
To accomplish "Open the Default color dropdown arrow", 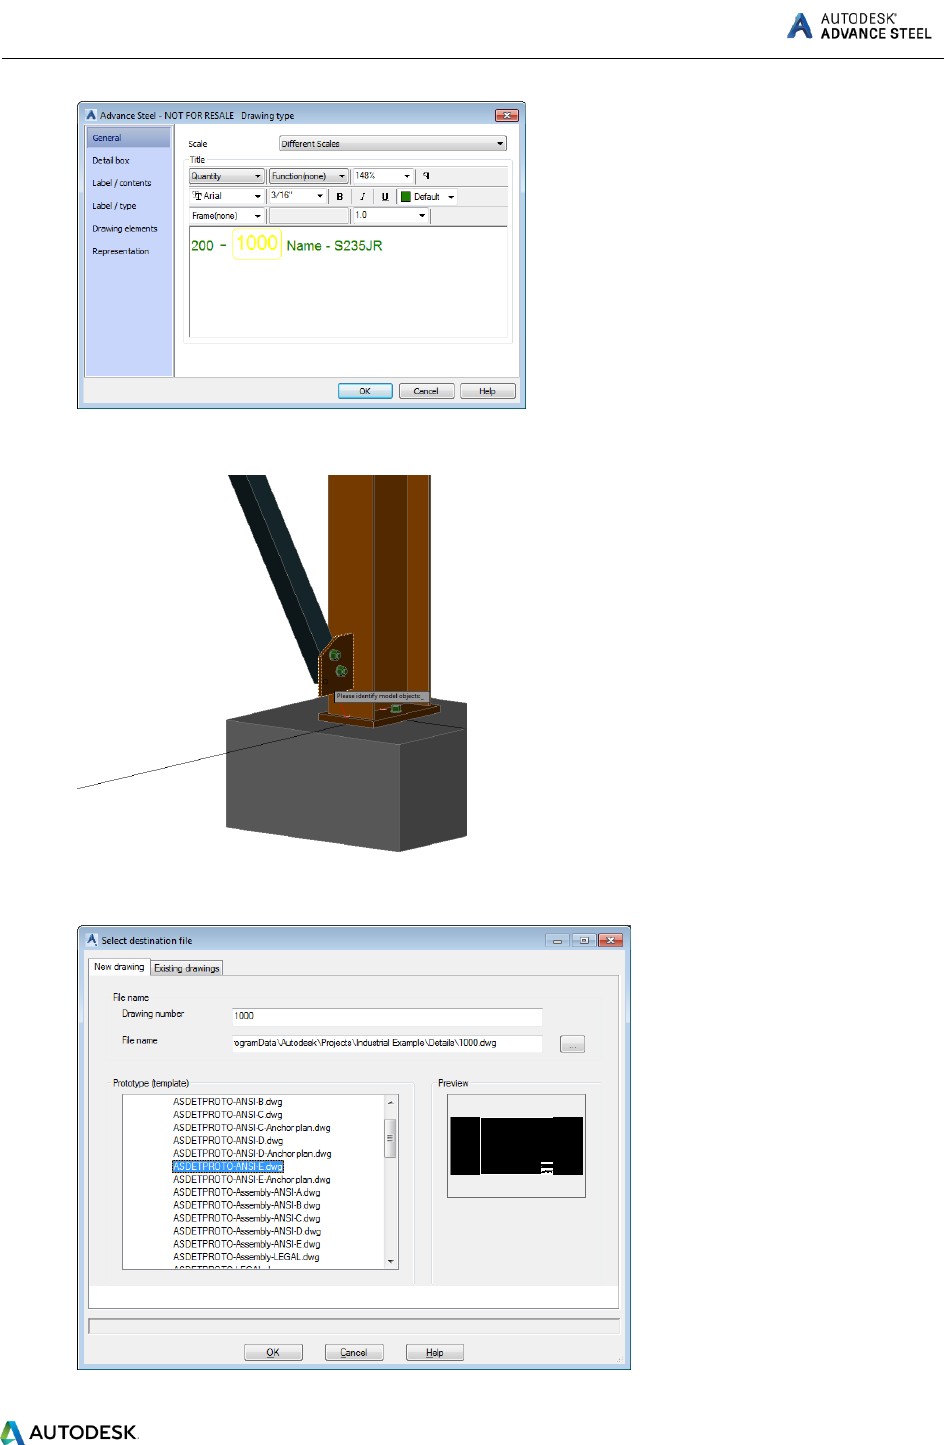I will coord(451,197).
